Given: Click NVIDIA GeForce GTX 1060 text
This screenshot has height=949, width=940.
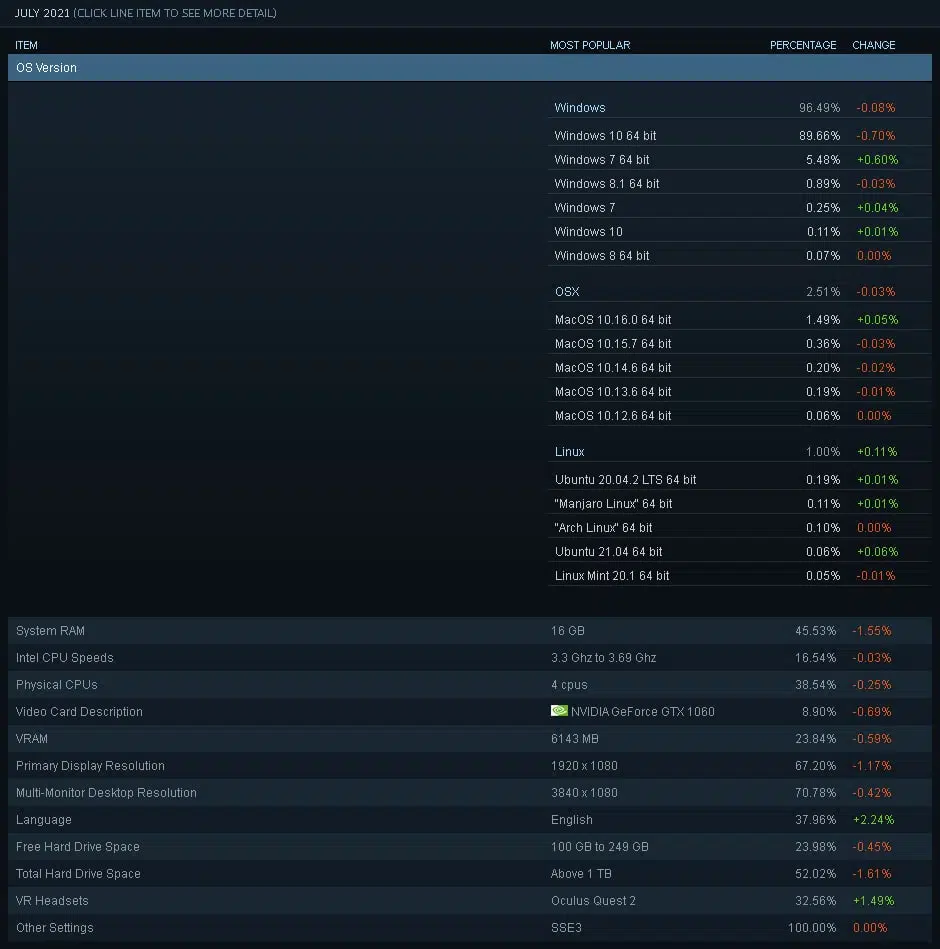Looking at the screenshot, I should (643, 712).
